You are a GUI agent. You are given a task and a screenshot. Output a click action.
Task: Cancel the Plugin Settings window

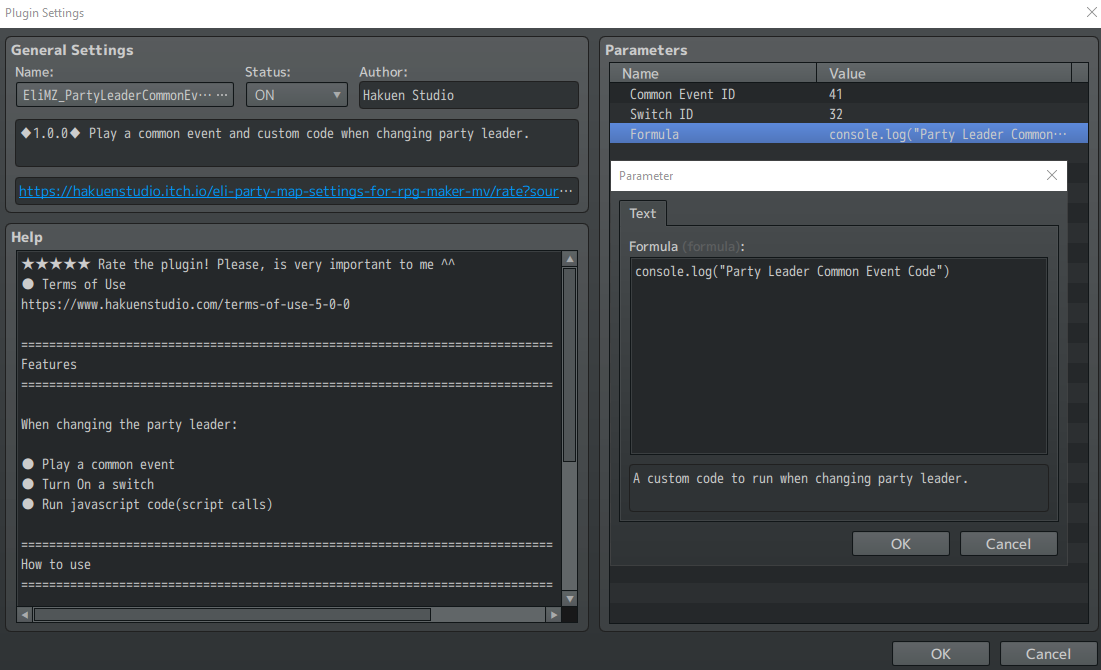(x=1048, y=654)
